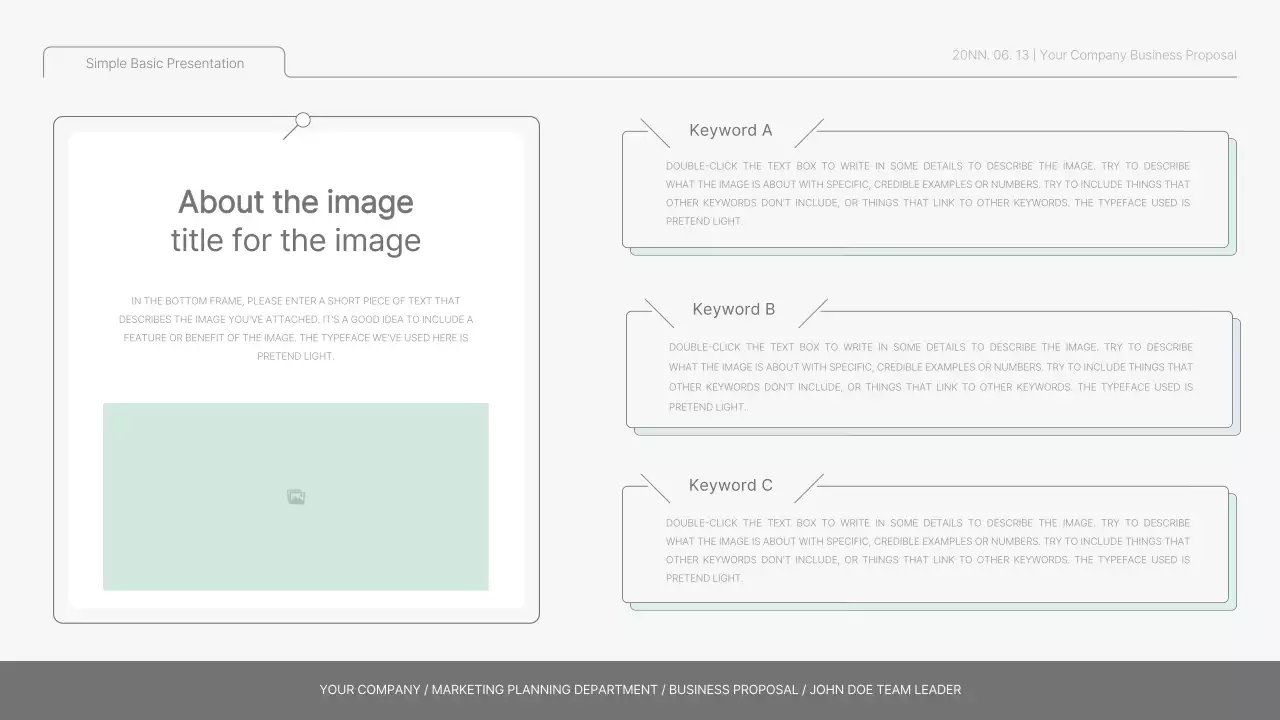This screenshot has width=1280, height=720.
Task: Click the About the image title
Action: [x=295, y=202]
